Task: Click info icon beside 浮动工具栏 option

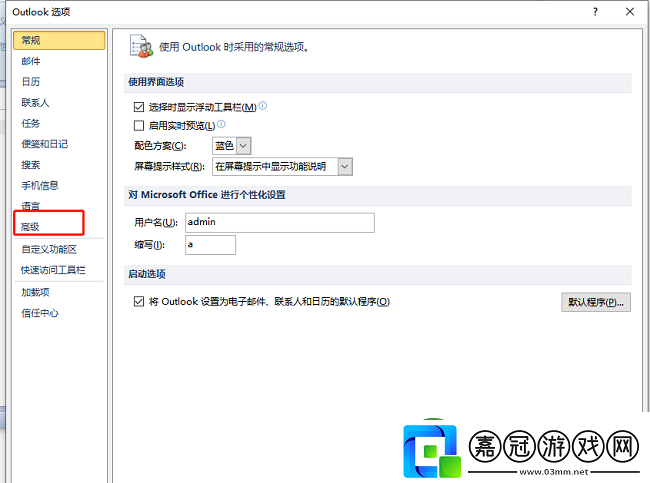Action: click(x=263, y=106)
